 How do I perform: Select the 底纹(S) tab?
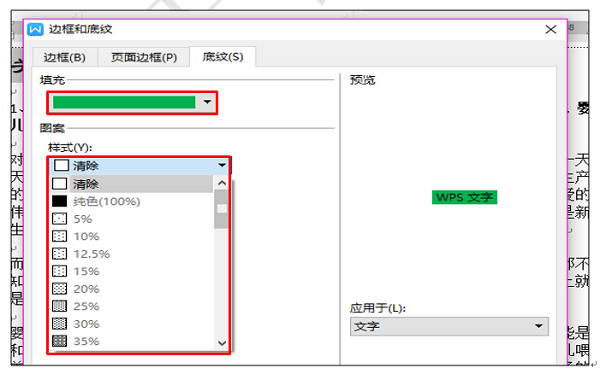coord(223,57)
